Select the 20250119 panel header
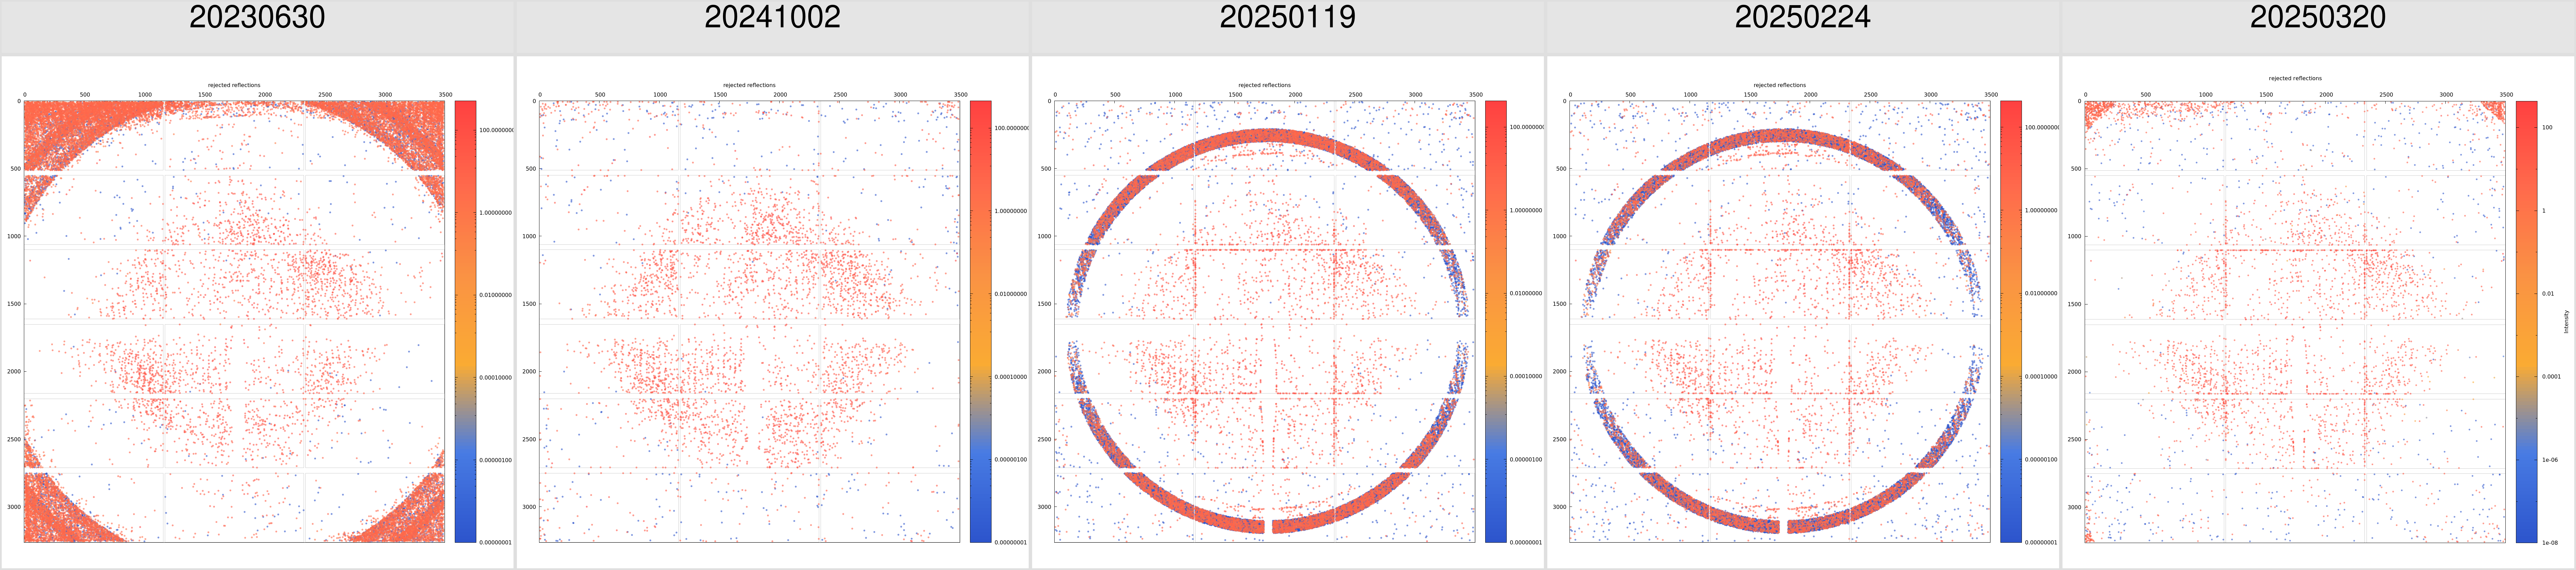This screenshot has height=570, width=2576. pyautogui.click(x=1287, y=27)
